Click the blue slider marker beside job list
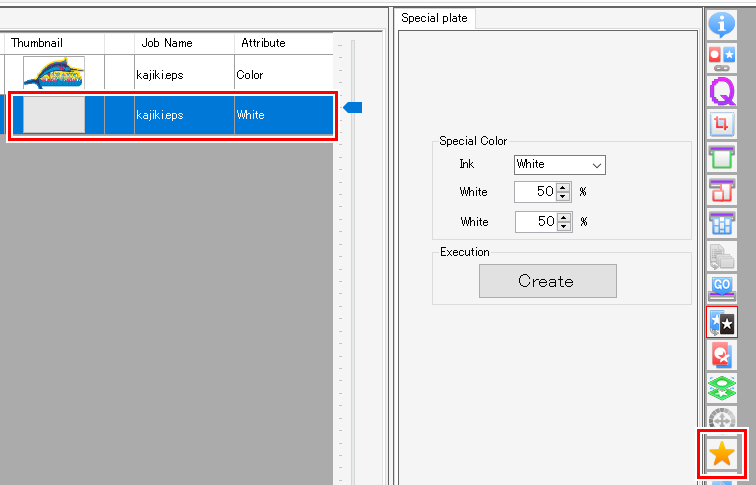Image resolution: width=756 pixels, height=485 pixels. (x=353, y=107)
